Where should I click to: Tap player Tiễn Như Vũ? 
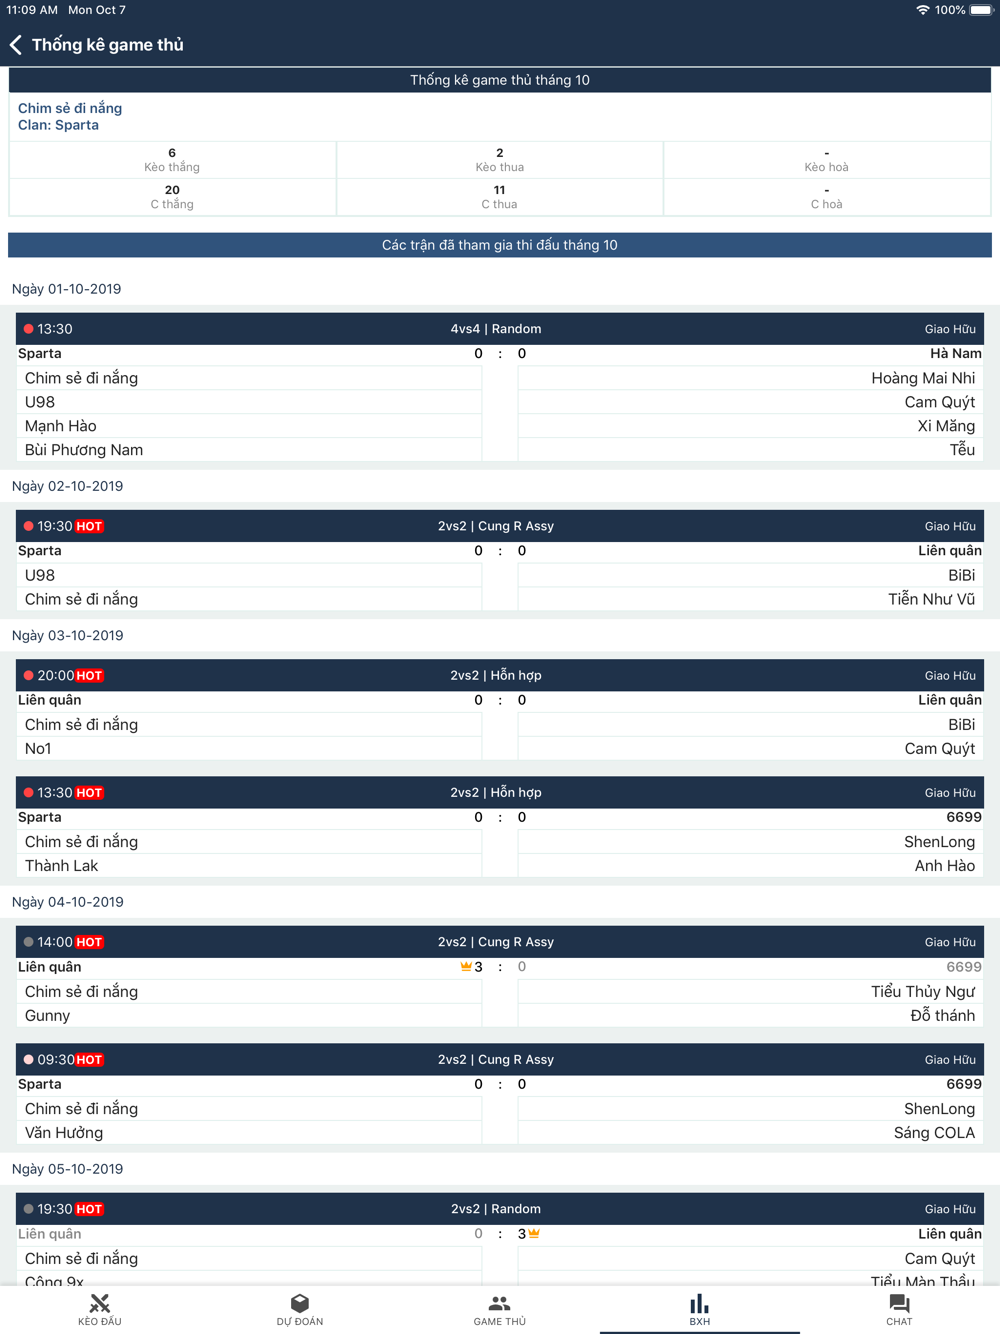(x=931, y=599)
